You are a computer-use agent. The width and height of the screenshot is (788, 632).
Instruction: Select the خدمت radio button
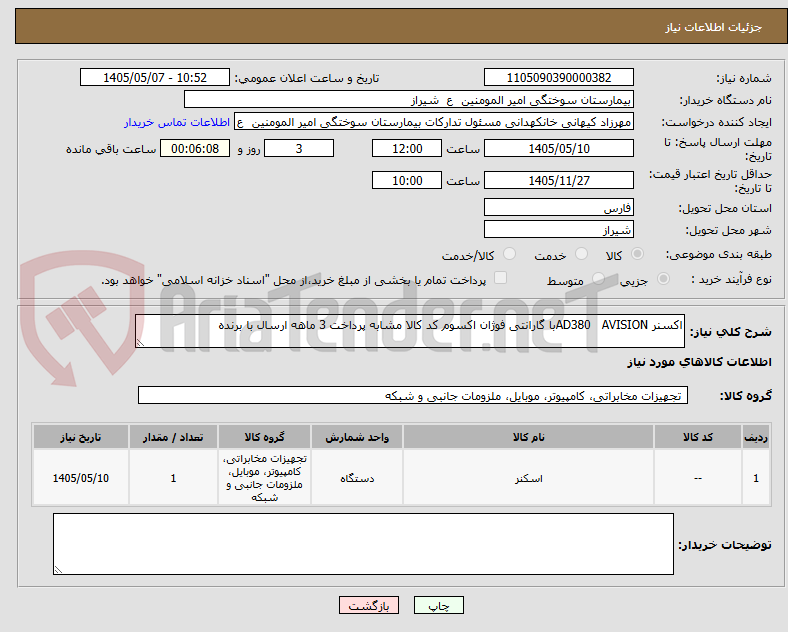[x=581, y=254]
